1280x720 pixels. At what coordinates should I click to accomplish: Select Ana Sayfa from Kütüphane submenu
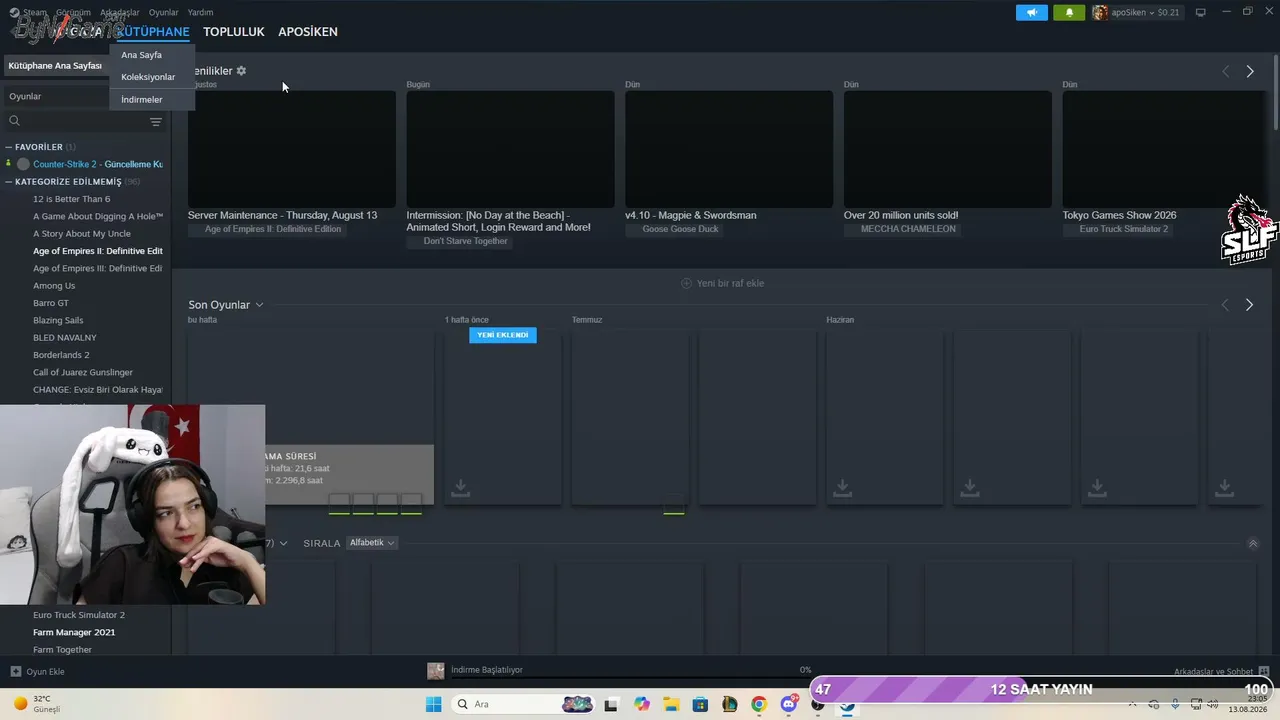(x=141, y=55)
